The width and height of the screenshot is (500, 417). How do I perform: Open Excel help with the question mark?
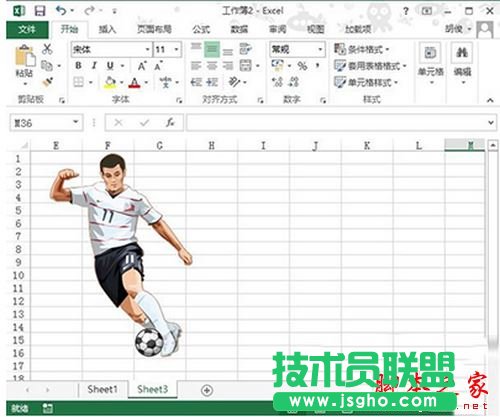click(406, 11)
